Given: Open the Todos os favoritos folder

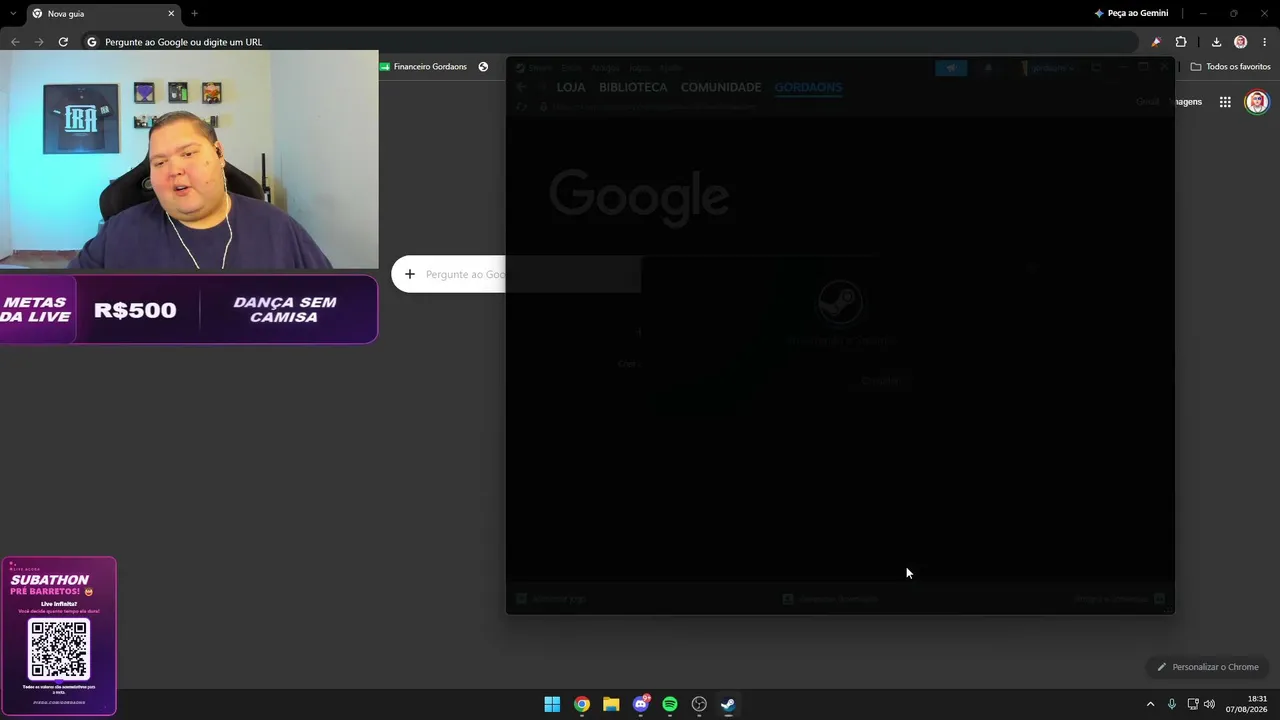Looking at the screenshot, I should click(x=1231, y=67).
